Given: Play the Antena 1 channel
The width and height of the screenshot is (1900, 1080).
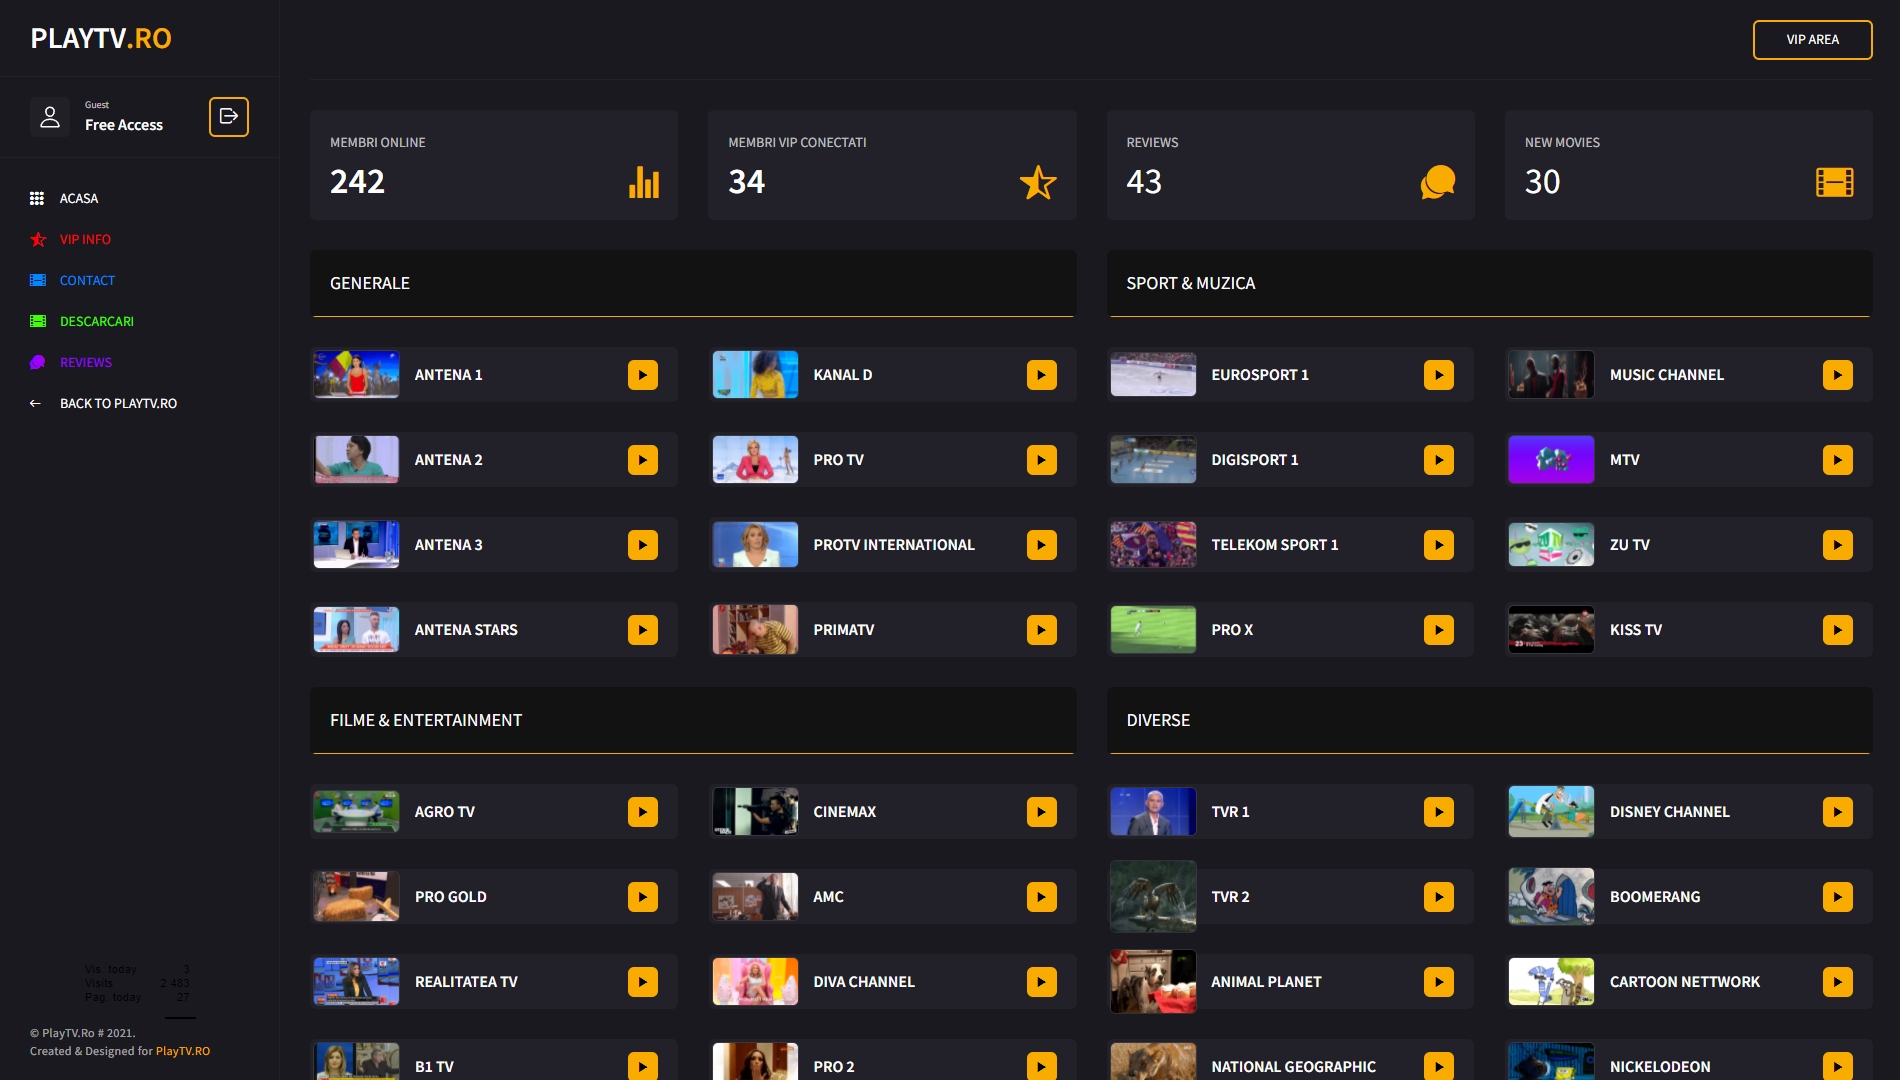Looking at the screenshot, I should click(x=642, y=375).
